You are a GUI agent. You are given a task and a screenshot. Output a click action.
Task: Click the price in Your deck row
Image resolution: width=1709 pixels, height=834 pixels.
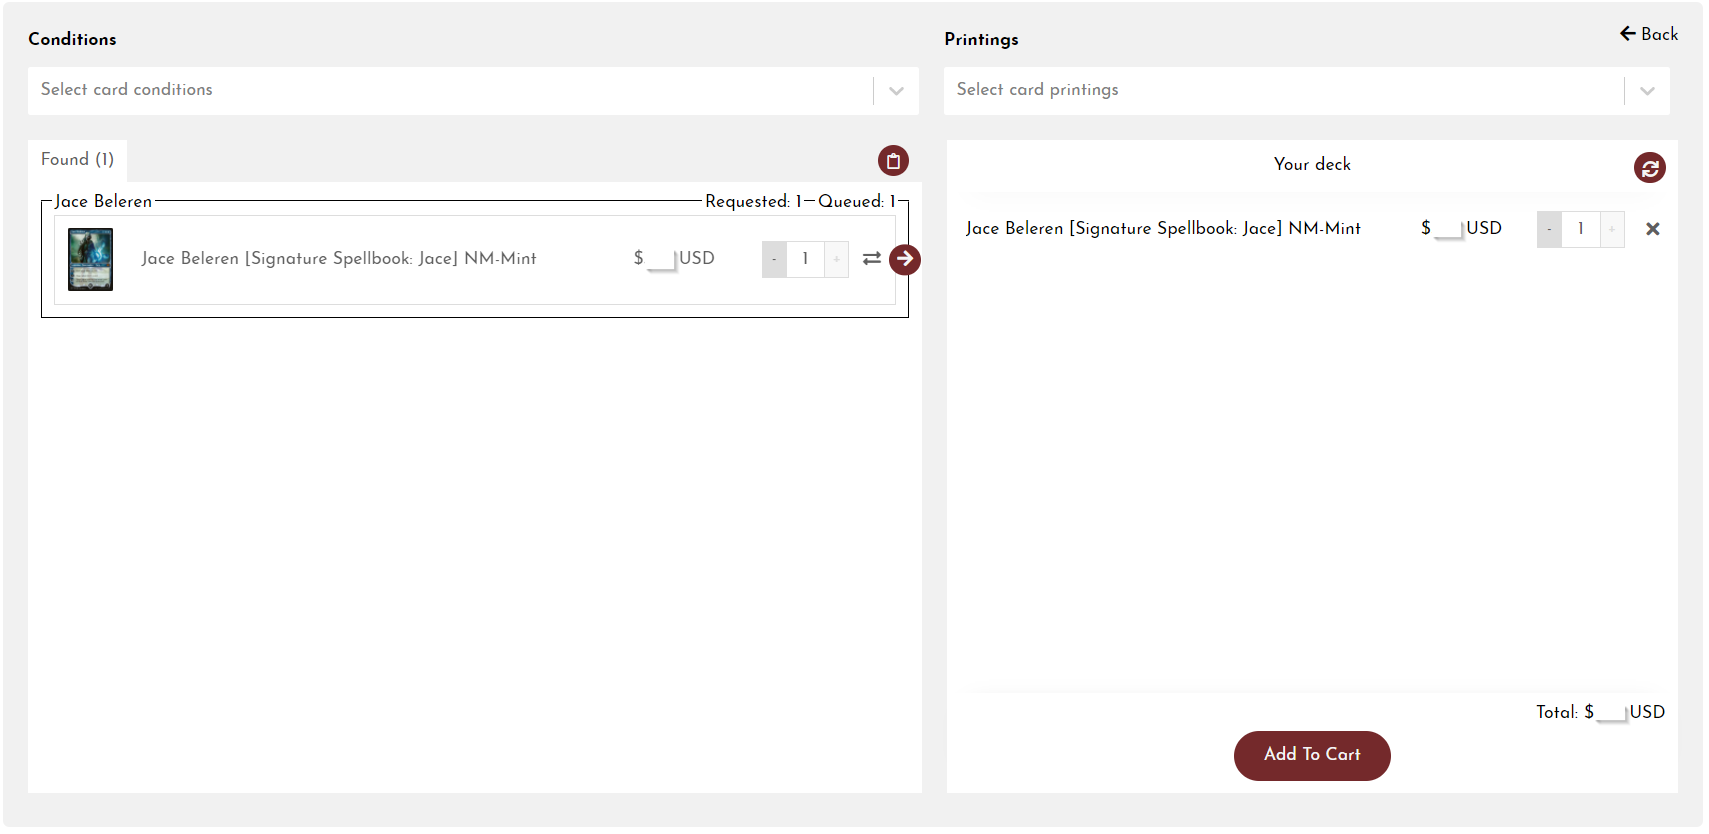click(x=1461, y=229)
